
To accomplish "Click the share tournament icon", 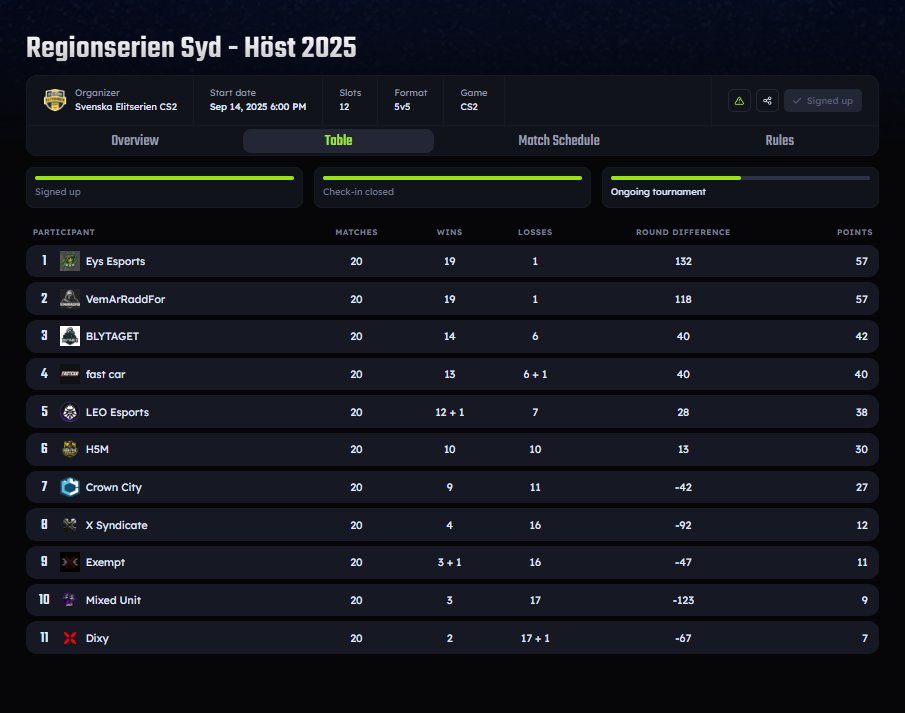I will pos(767,100).
